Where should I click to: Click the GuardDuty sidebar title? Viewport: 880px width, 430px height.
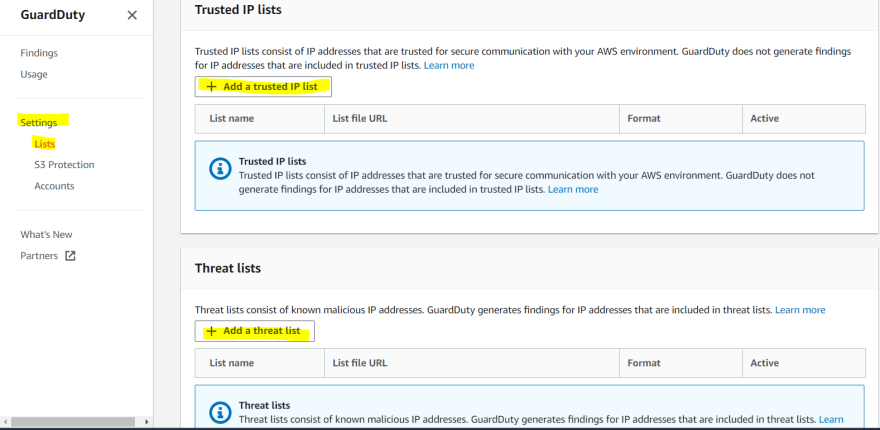(53, 15)
